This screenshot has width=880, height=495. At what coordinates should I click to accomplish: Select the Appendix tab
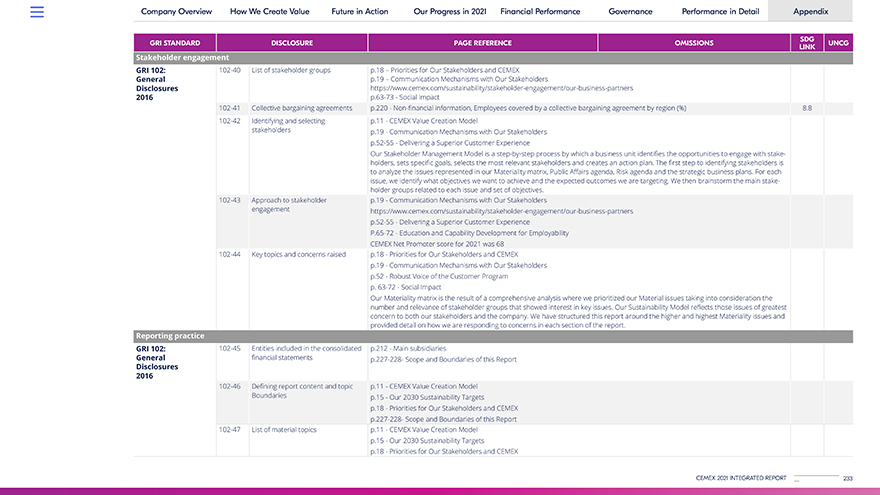coord(810,12)
